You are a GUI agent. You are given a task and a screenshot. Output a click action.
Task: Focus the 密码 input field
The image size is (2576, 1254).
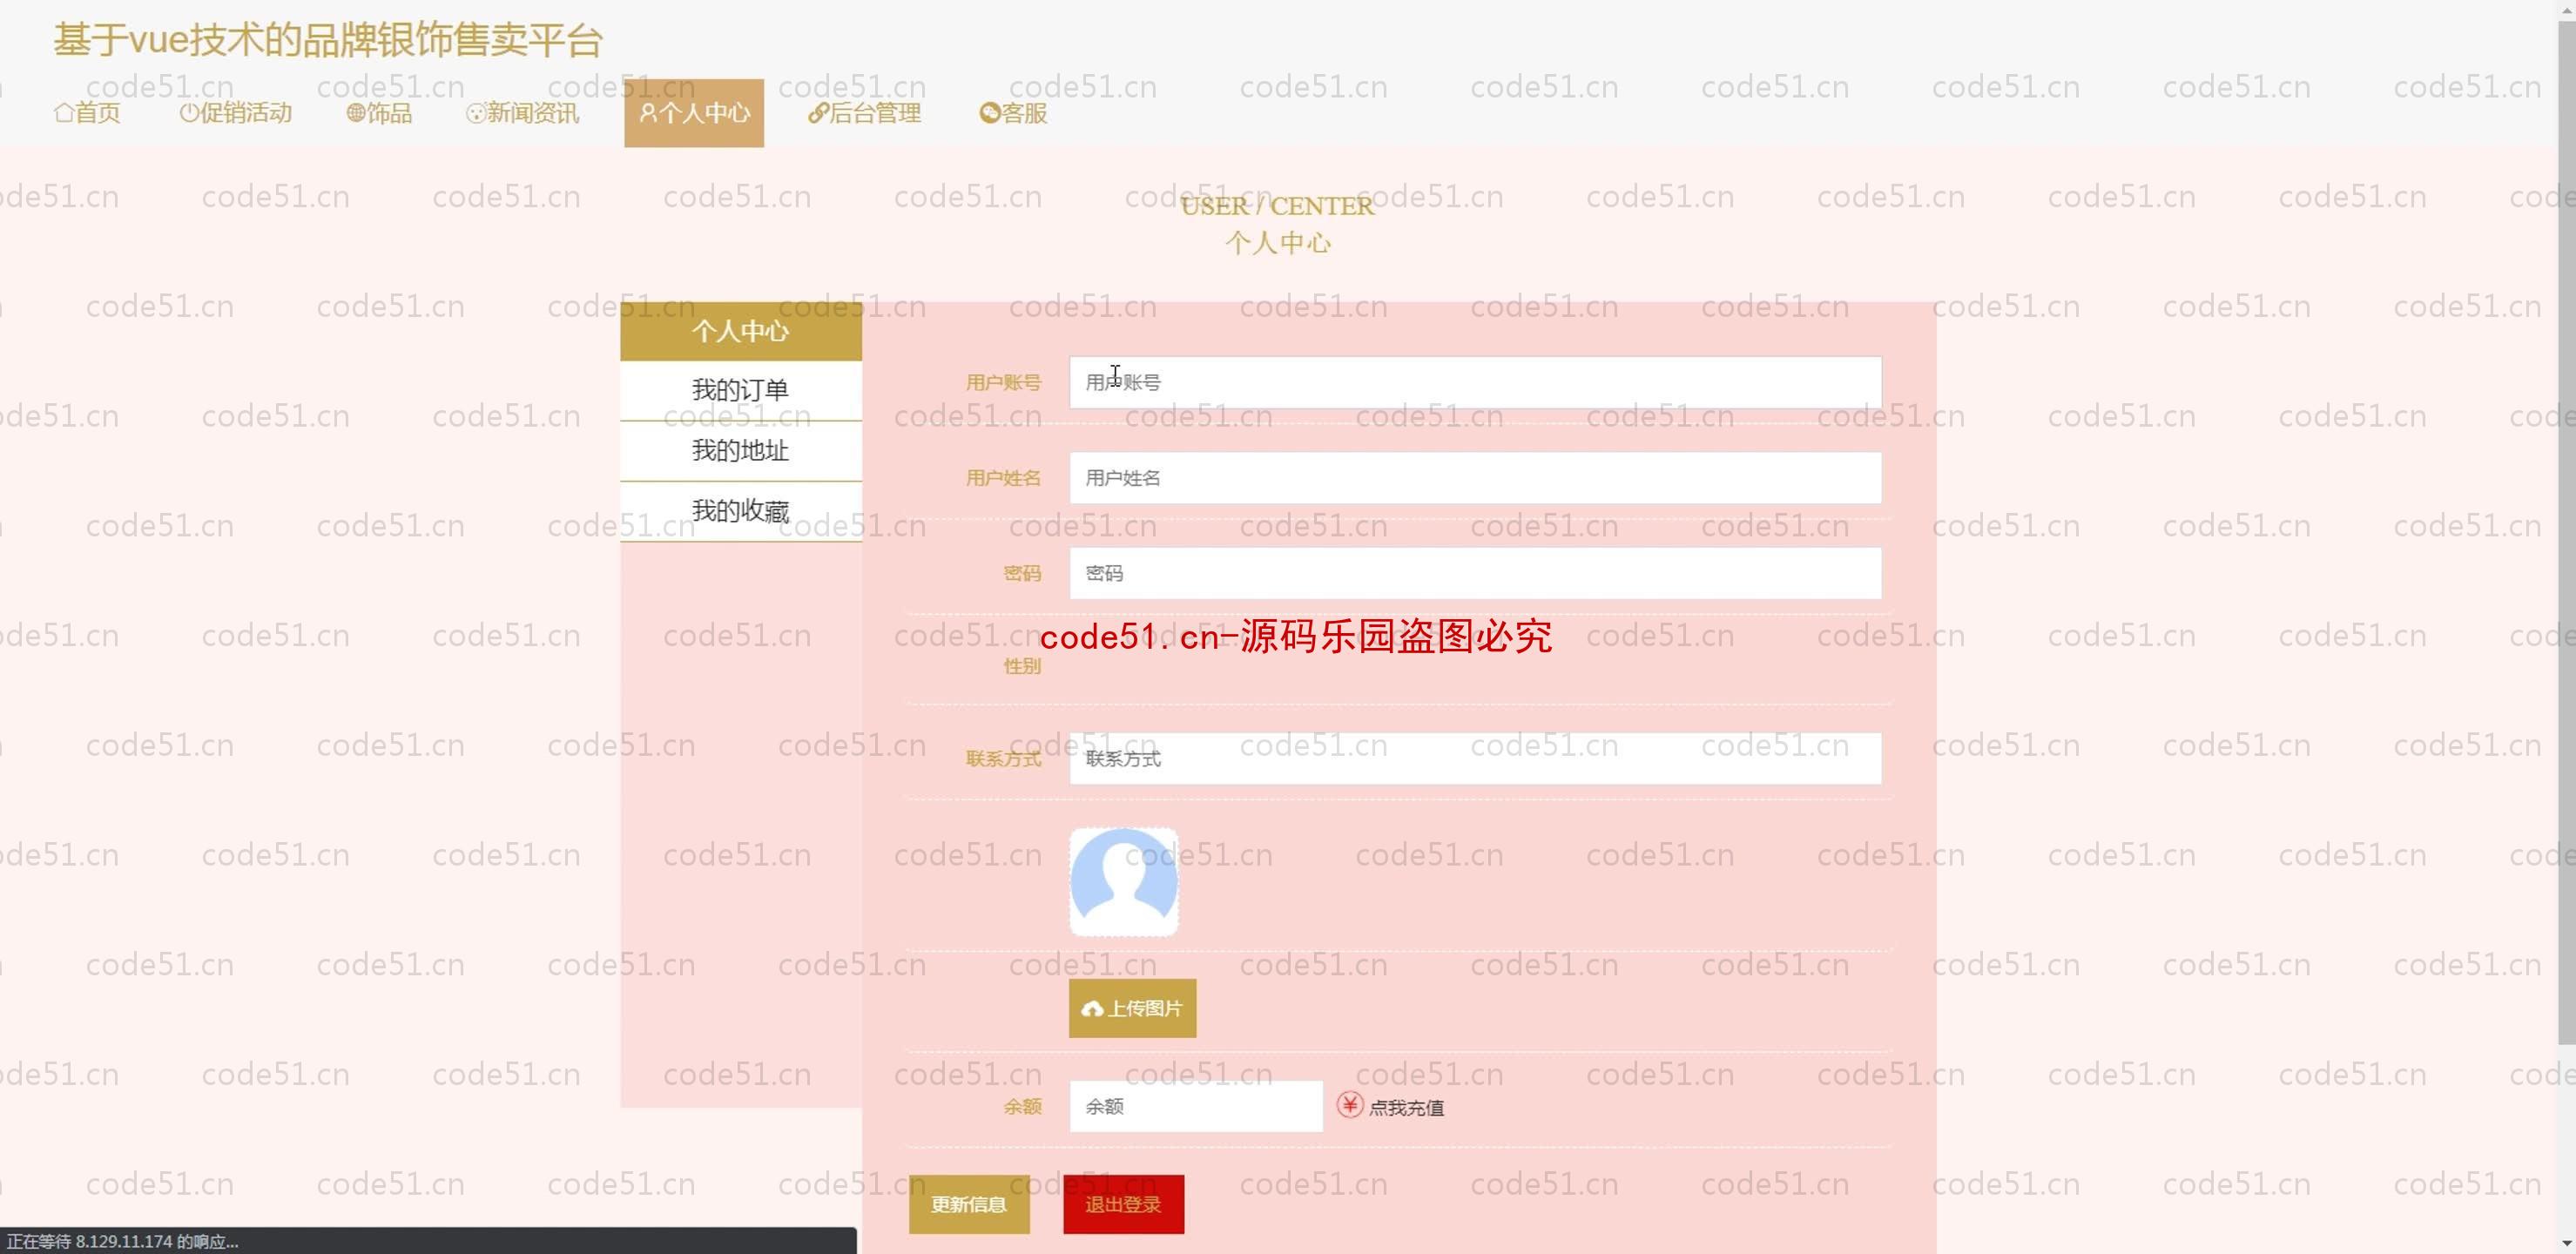pos(1476,573)
